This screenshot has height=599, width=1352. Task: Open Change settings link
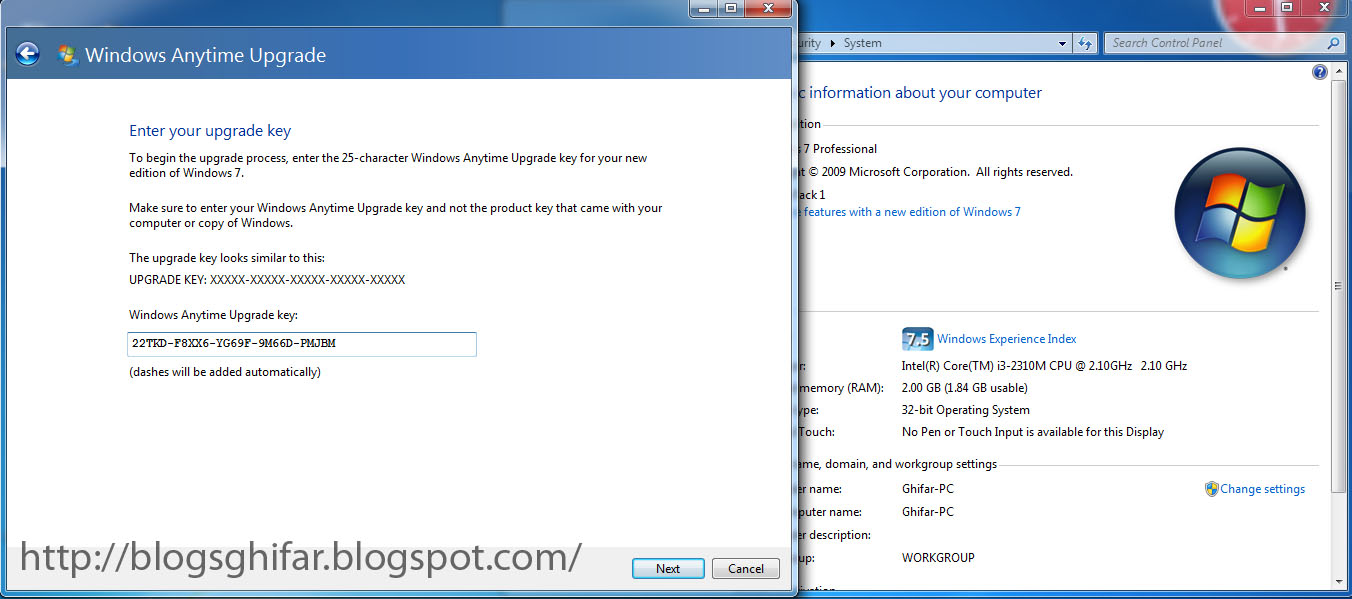(x=1262, y=489)
